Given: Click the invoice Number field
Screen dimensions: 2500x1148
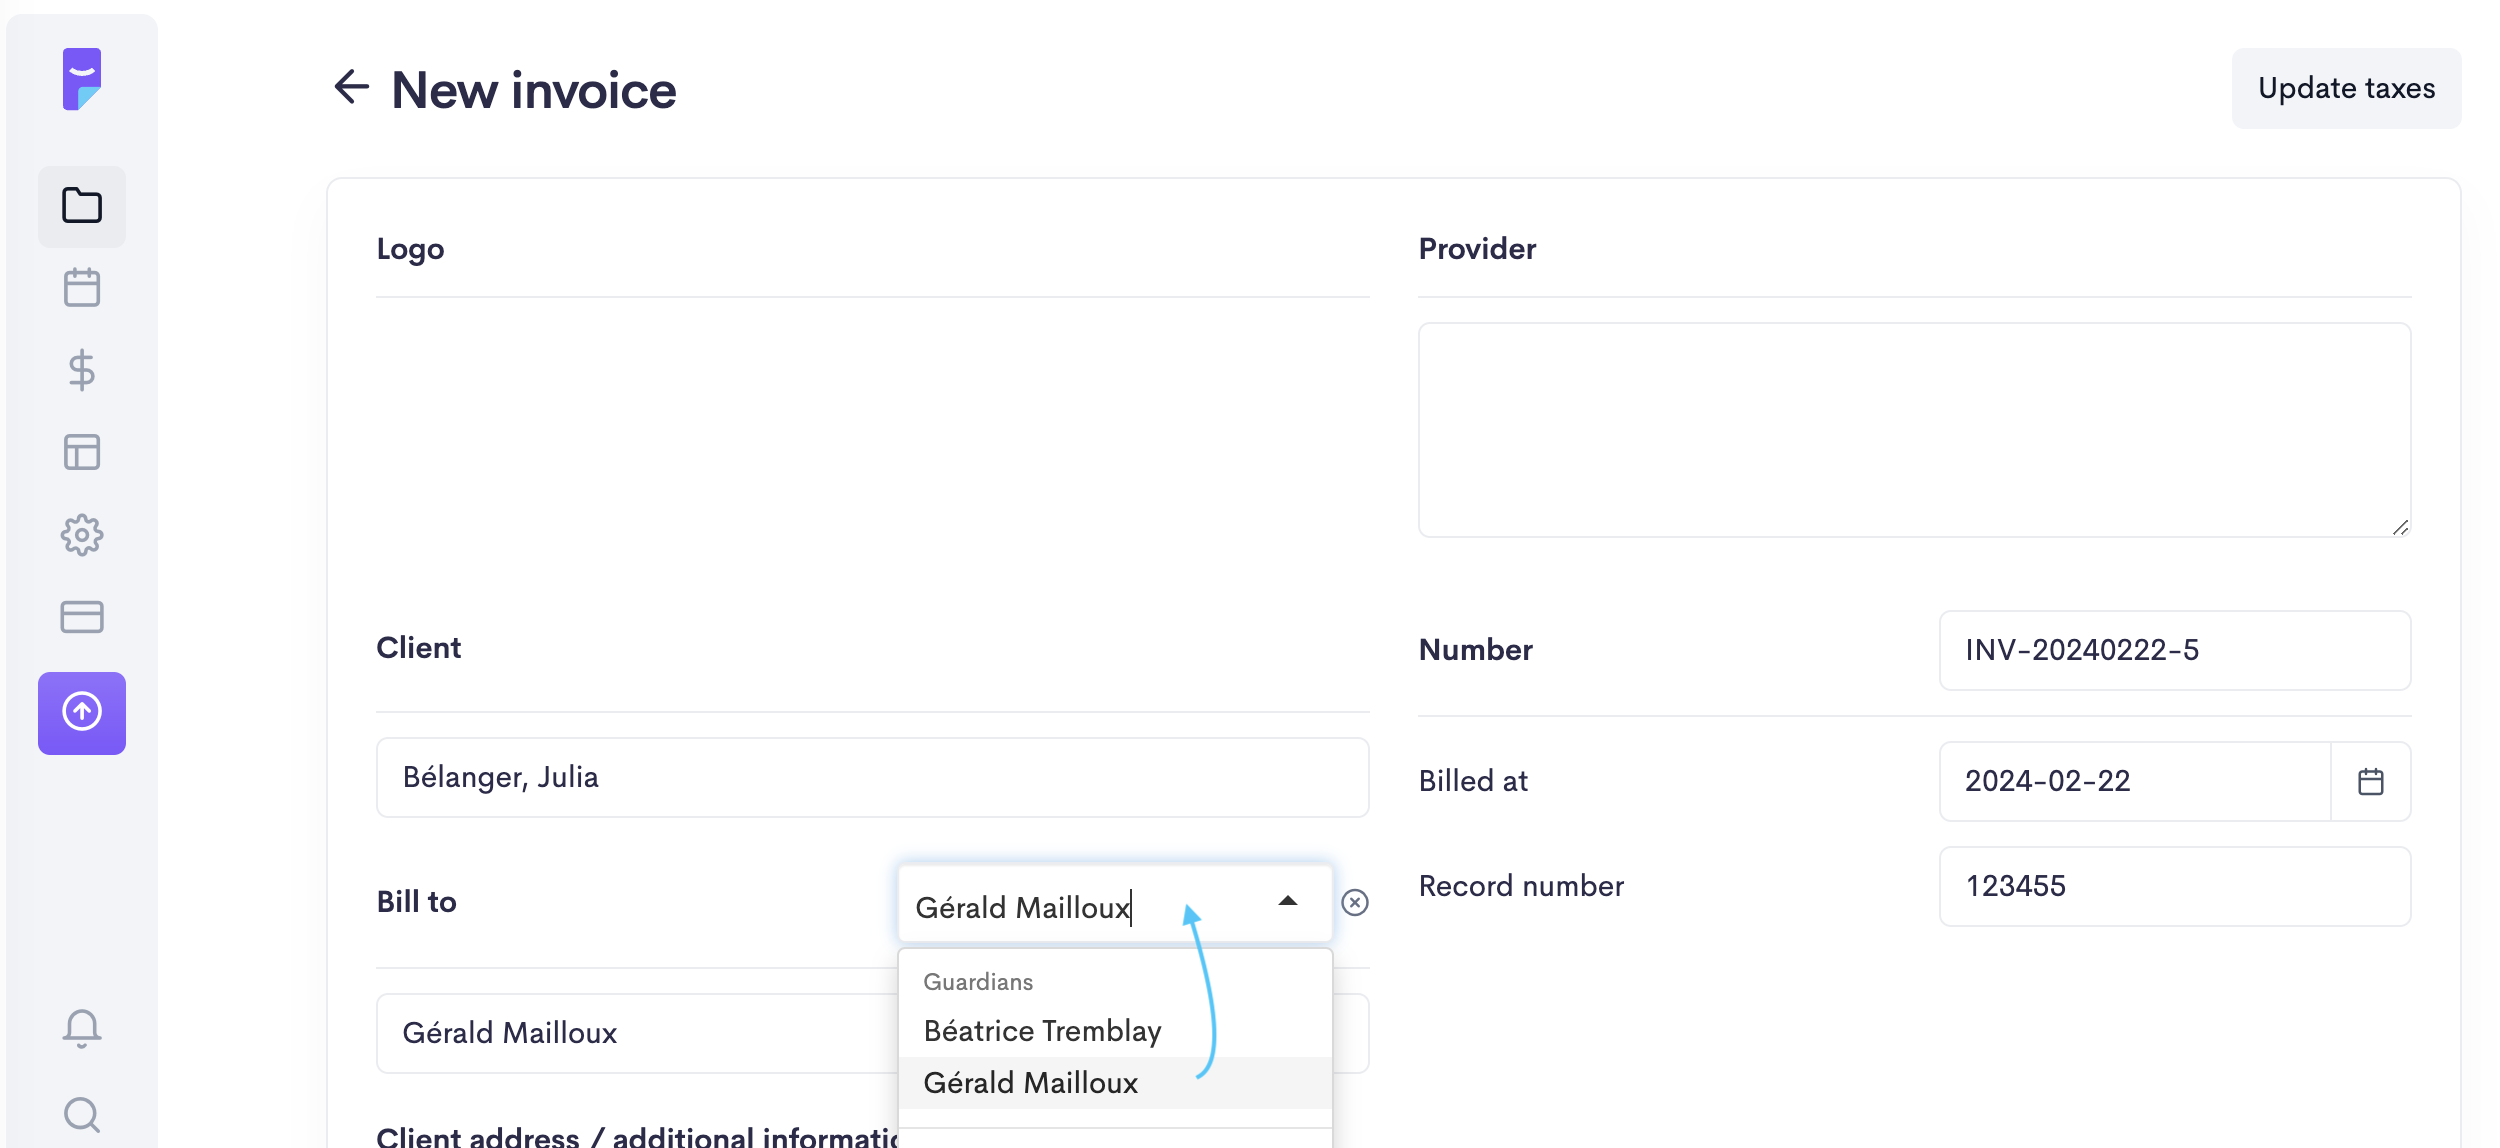Looking at the screenshot, I should [x=2174, y=650].
